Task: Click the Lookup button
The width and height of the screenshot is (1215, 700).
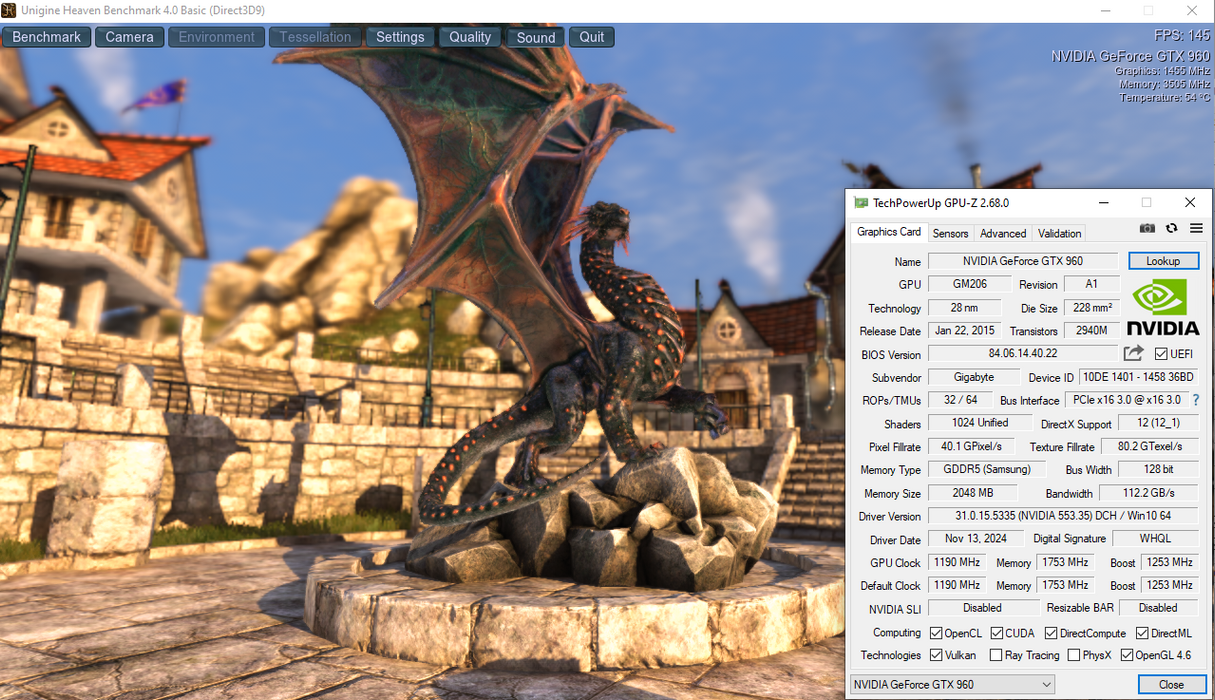Action: [1163, 261]
